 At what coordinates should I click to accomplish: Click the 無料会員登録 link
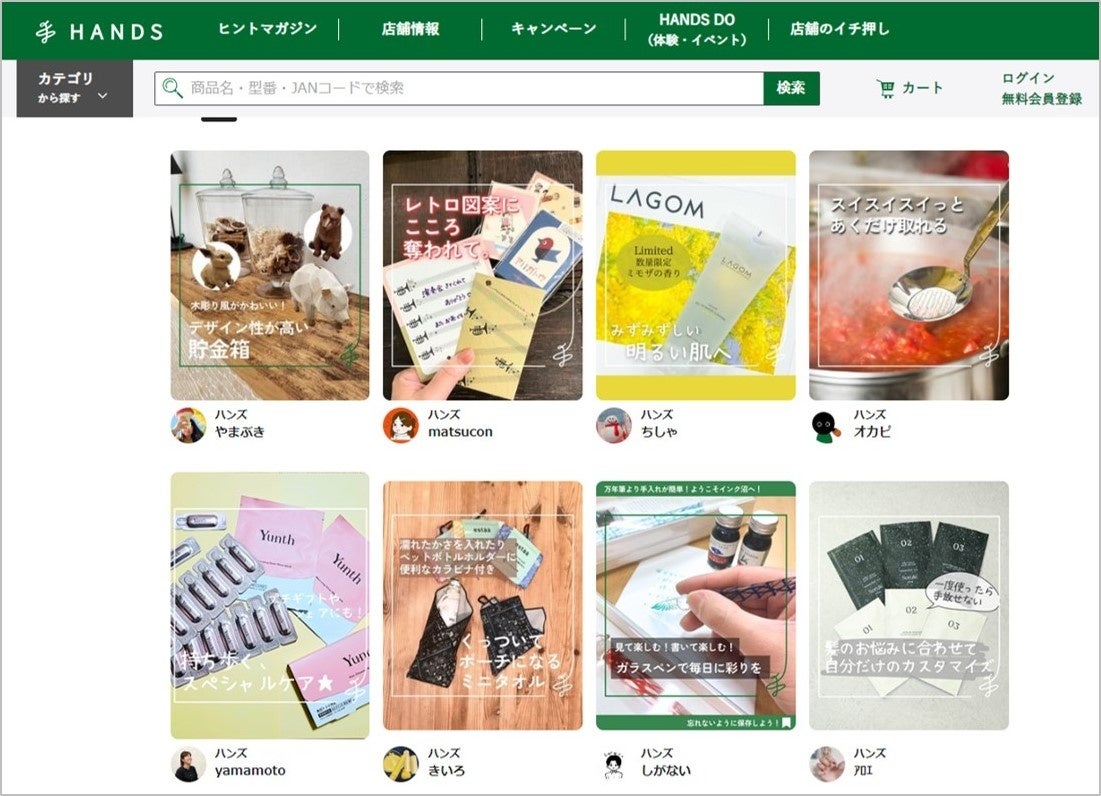pyautogui.click(x=1041, y=99)
